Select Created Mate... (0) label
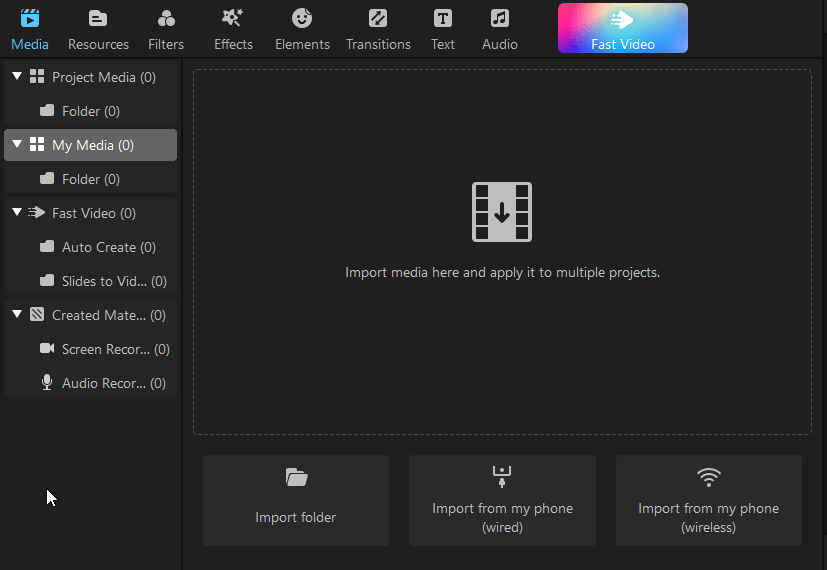827x570 pixels. [x=109, y=315]
